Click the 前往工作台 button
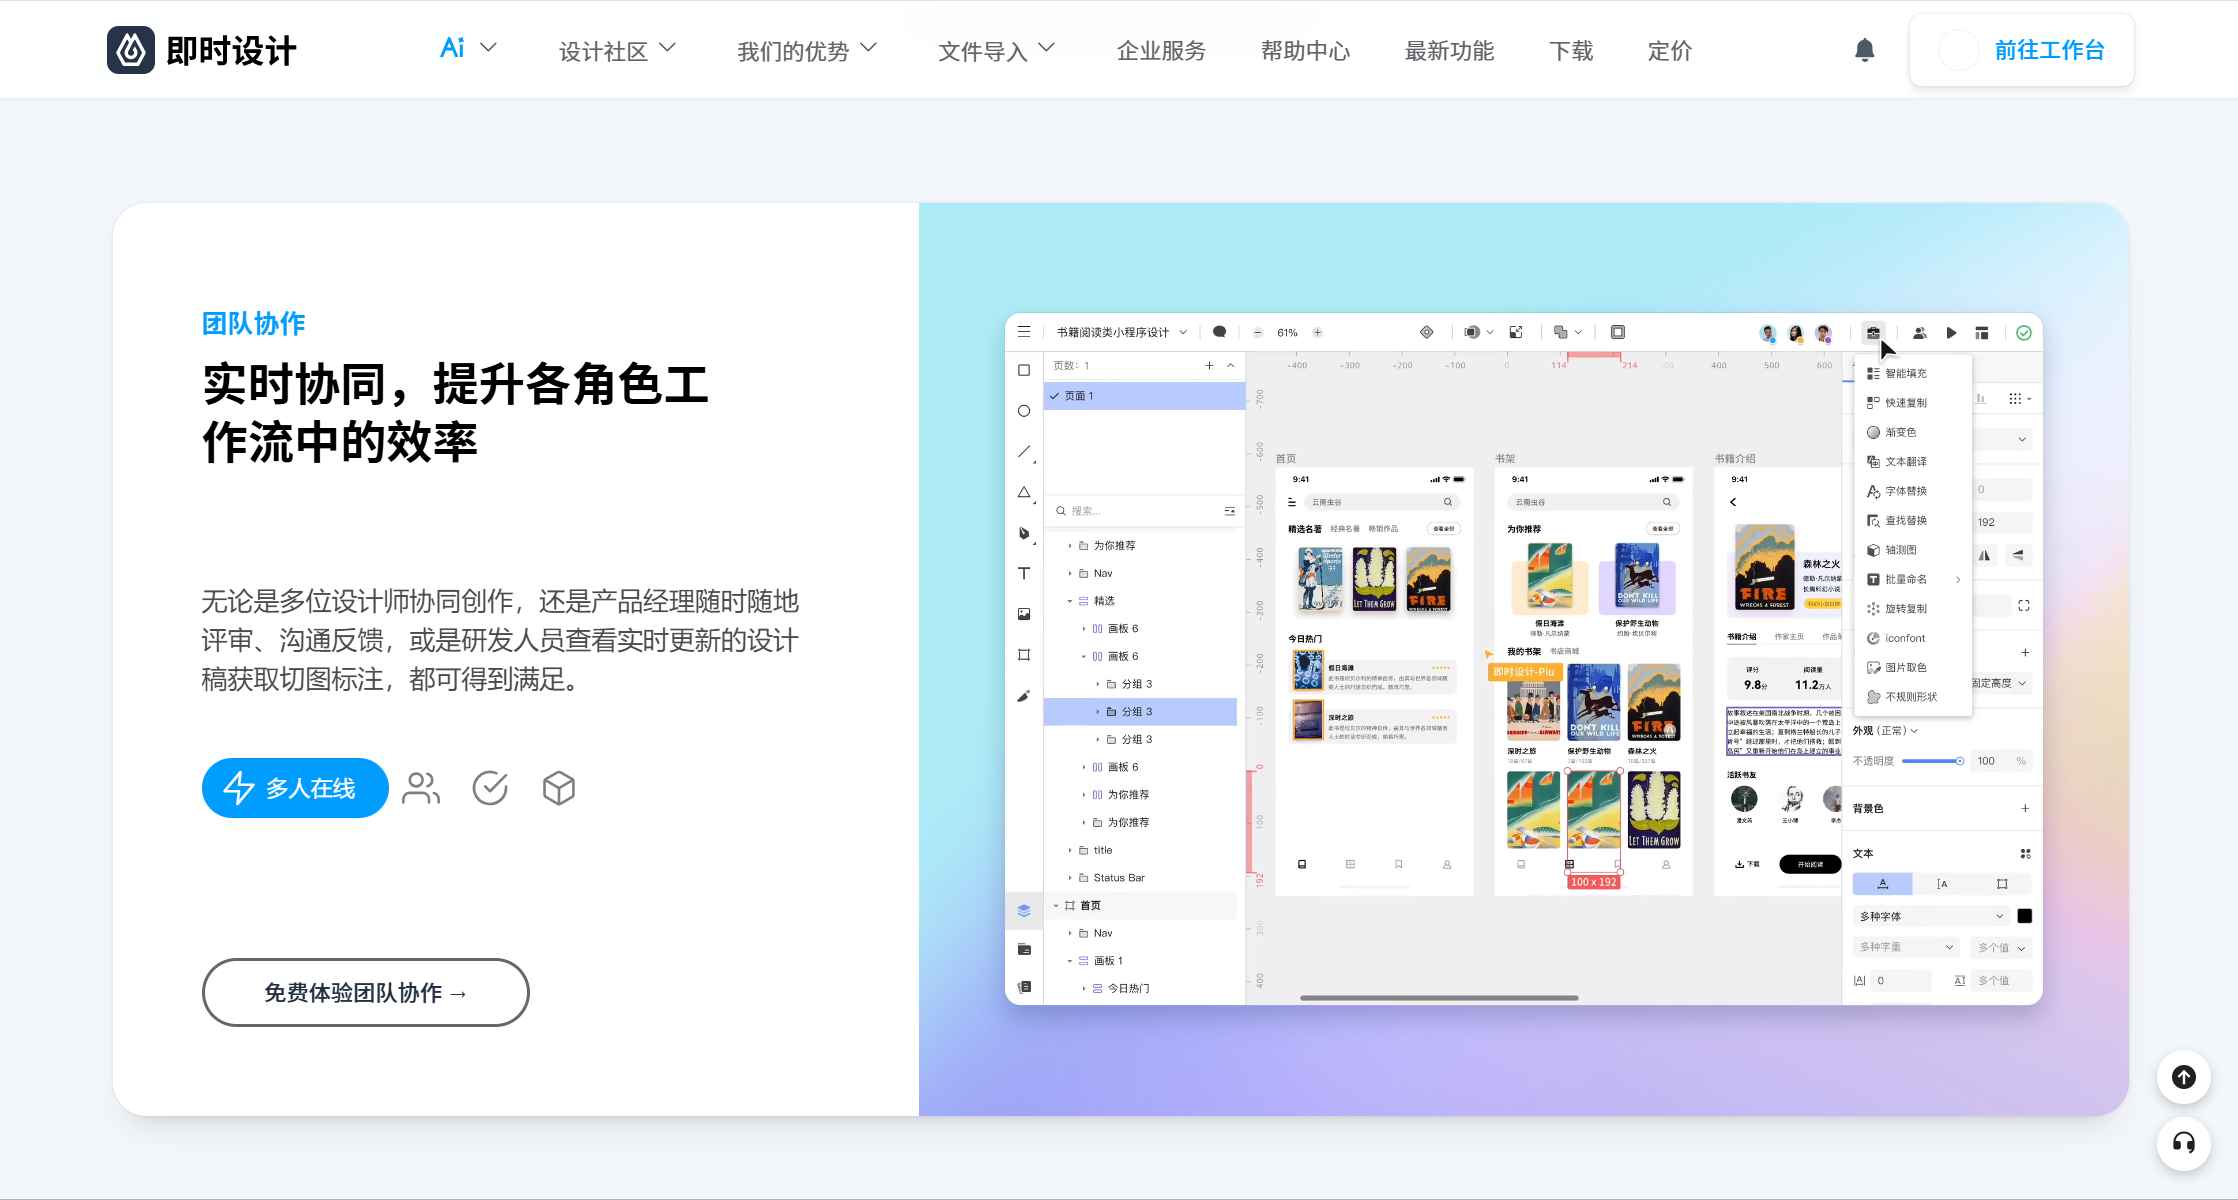2238x1200 pixels. (2021, 50)
